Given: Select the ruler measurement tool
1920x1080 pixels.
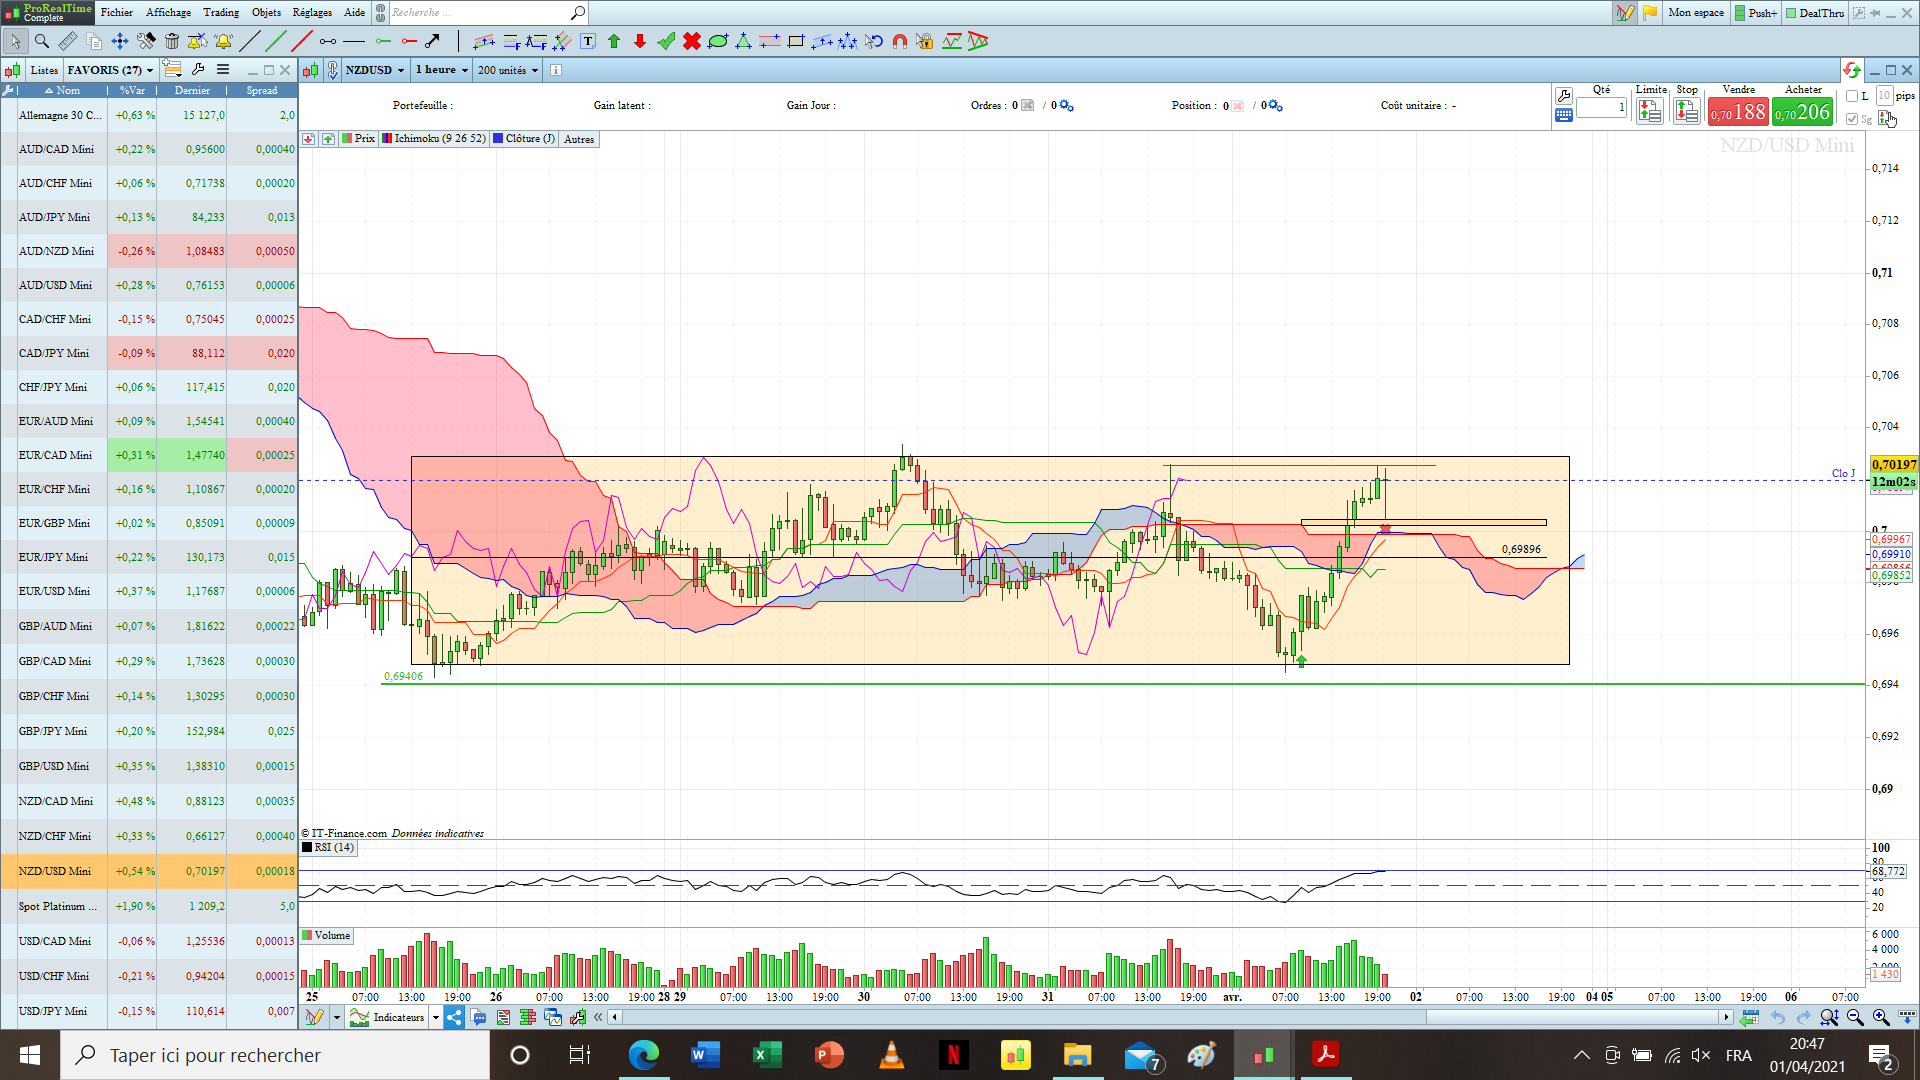Looking at the screenshot, I should [68, 41].
